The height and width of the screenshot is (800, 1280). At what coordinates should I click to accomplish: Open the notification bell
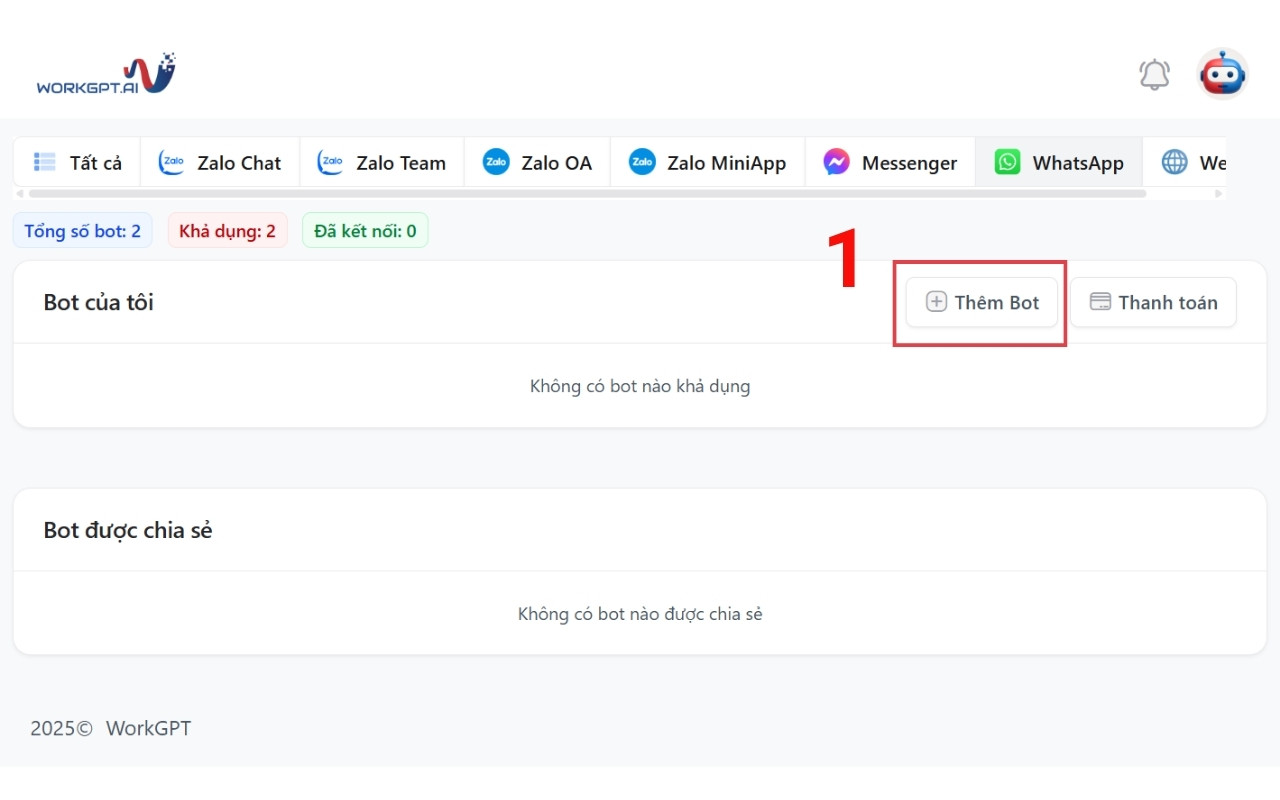1154,74
